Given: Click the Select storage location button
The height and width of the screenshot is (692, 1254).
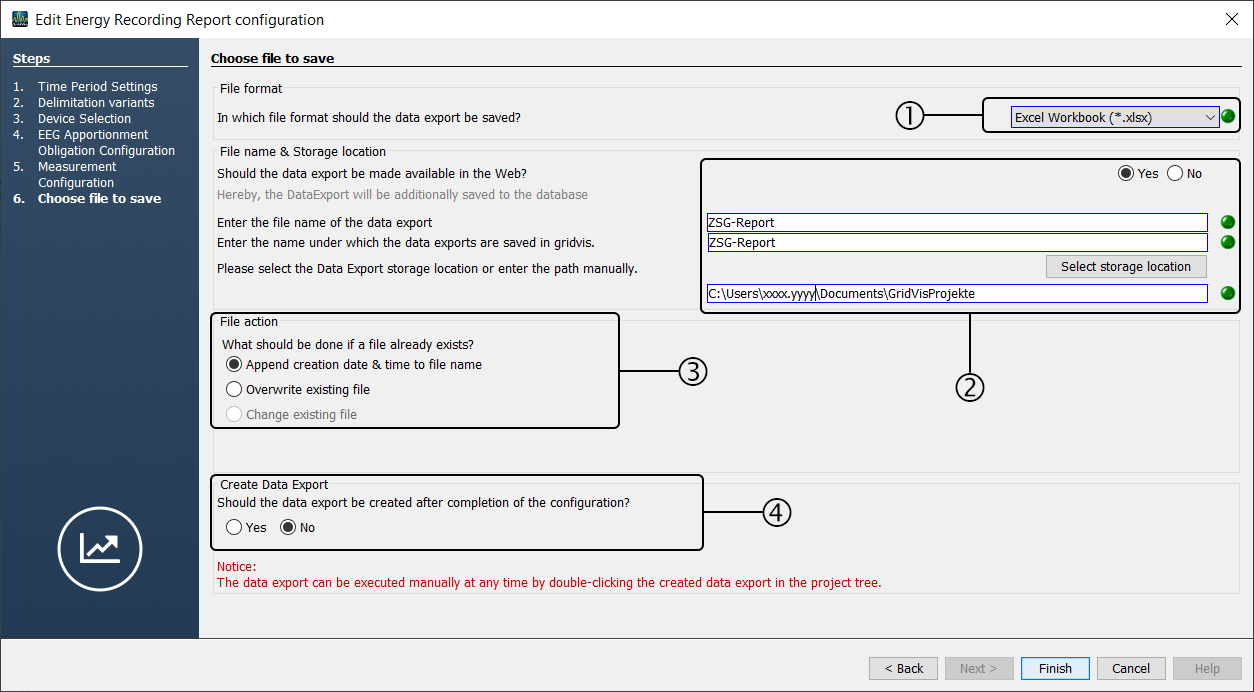Looking at the screenshot, I should [1126, 267].
